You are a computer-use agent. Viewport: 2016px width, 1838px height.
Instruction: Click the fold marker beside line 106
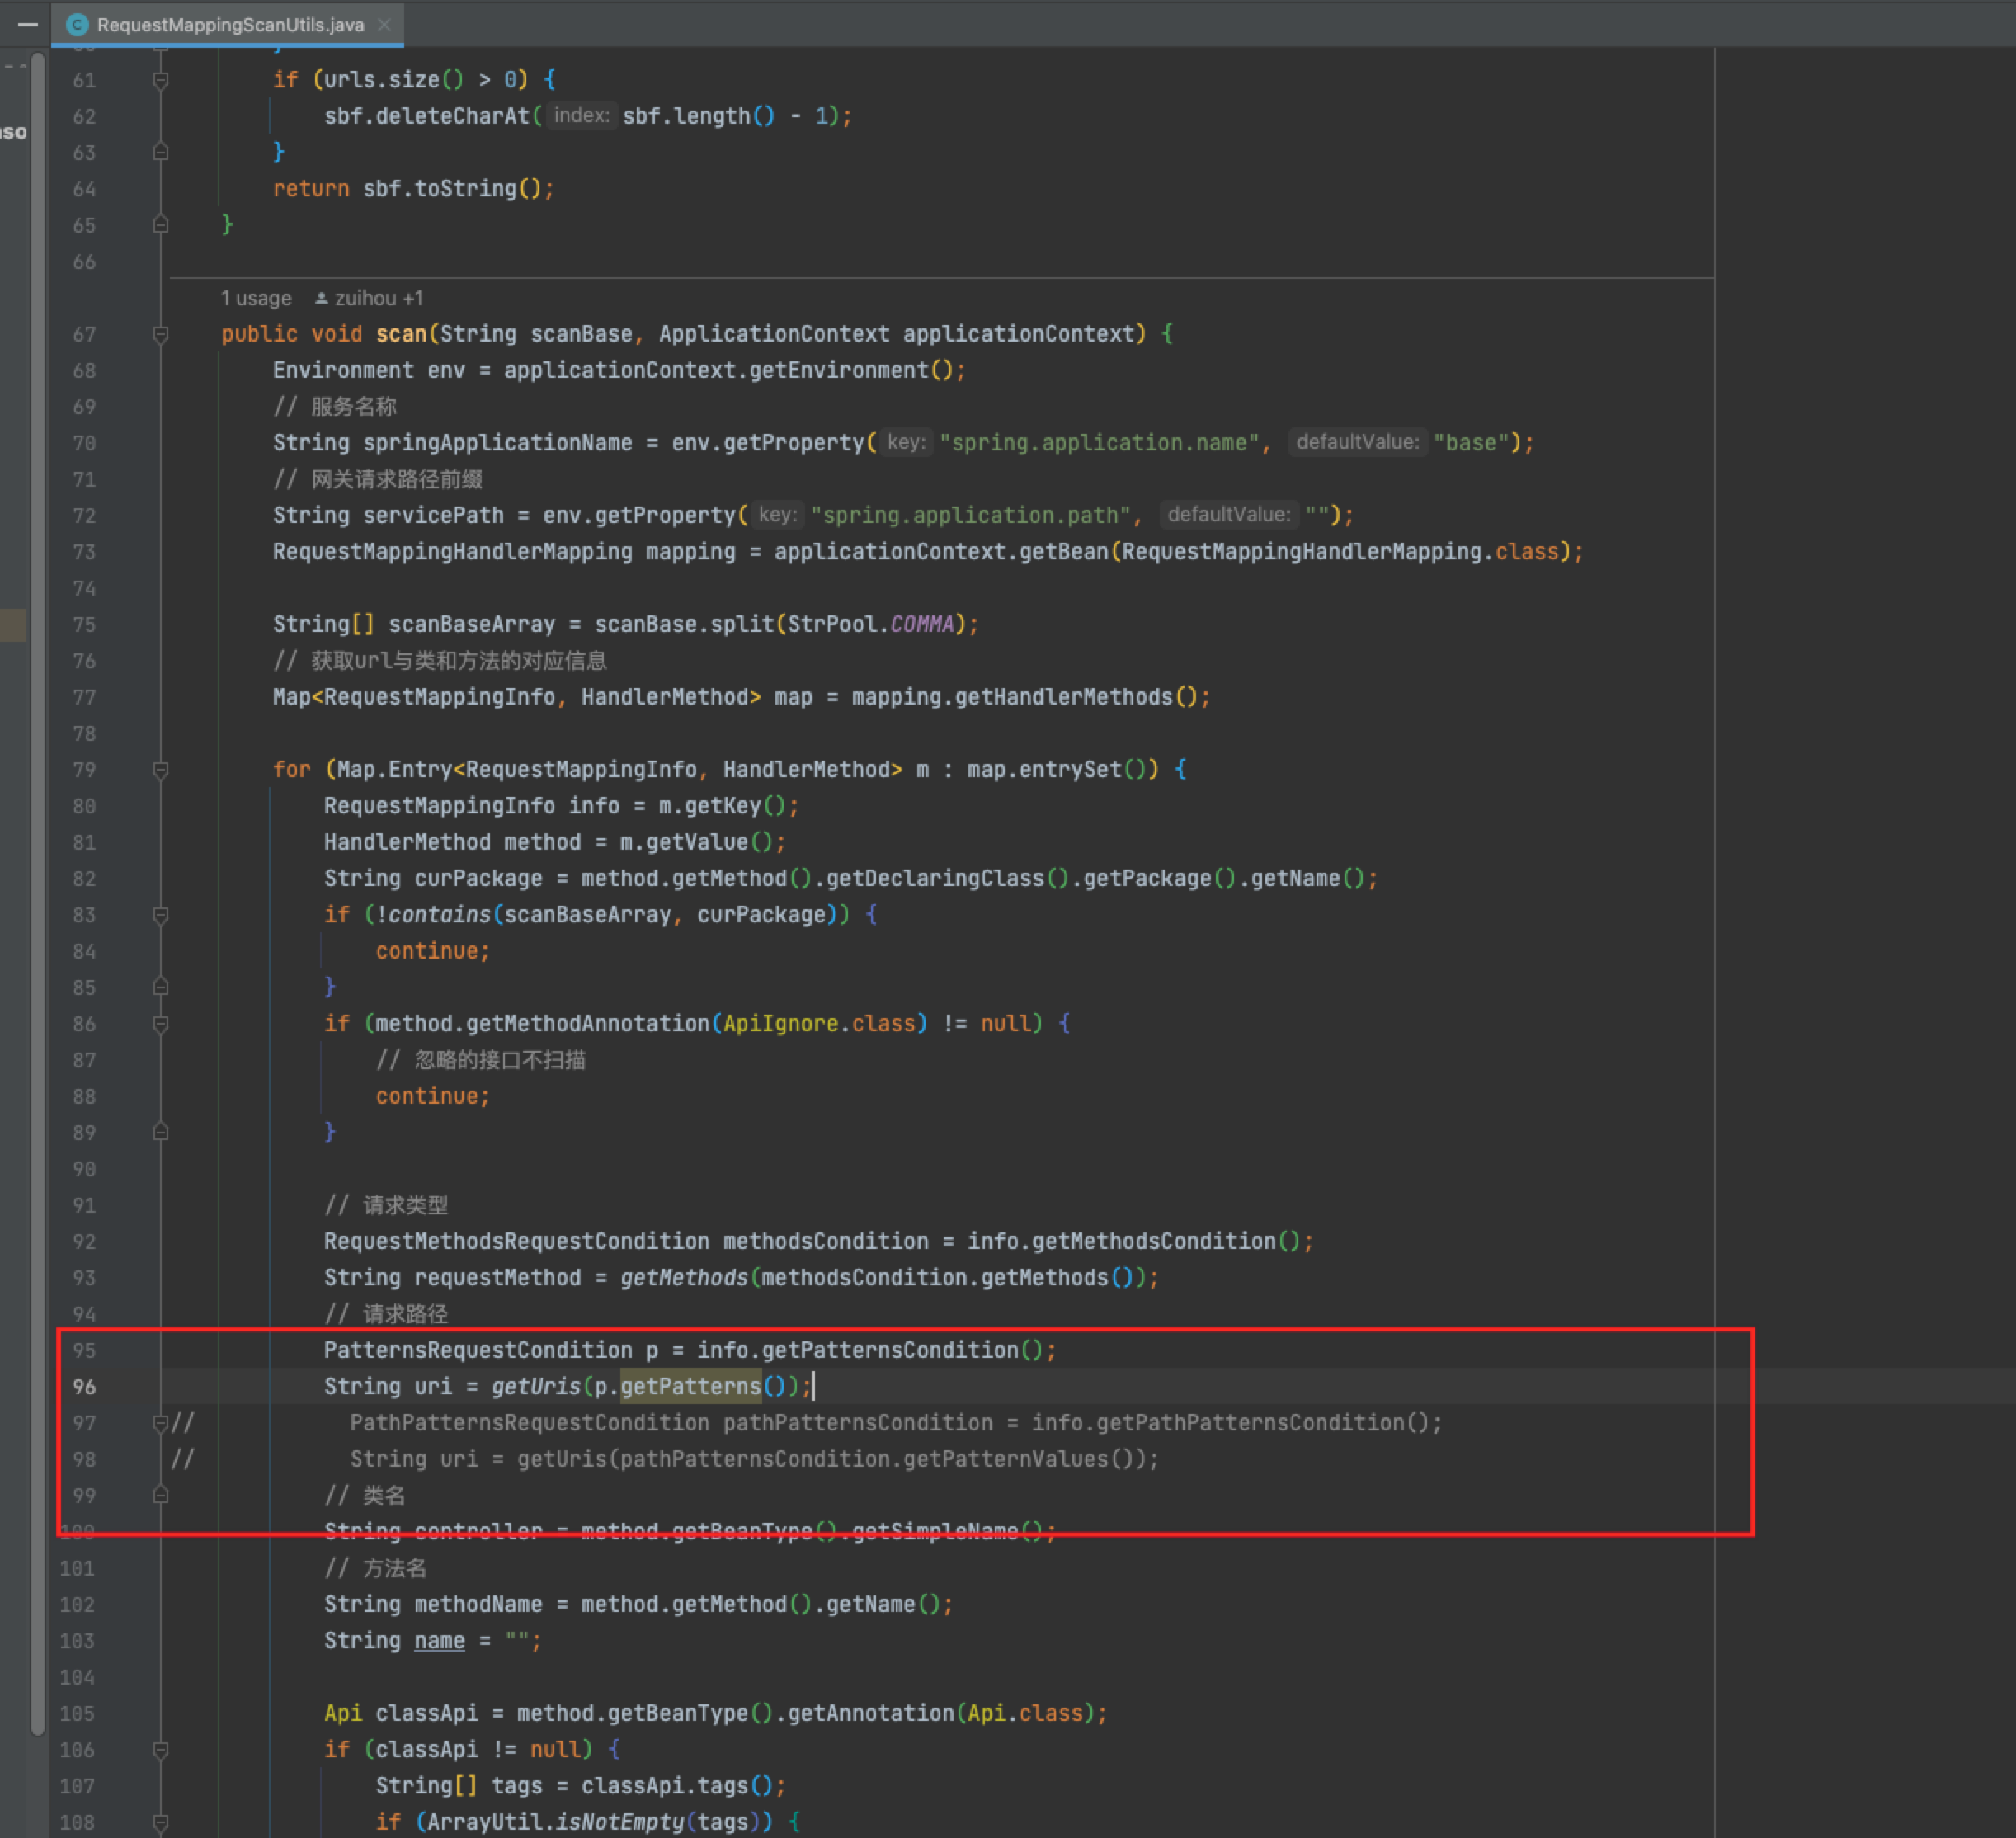[x=161, y=1749]
